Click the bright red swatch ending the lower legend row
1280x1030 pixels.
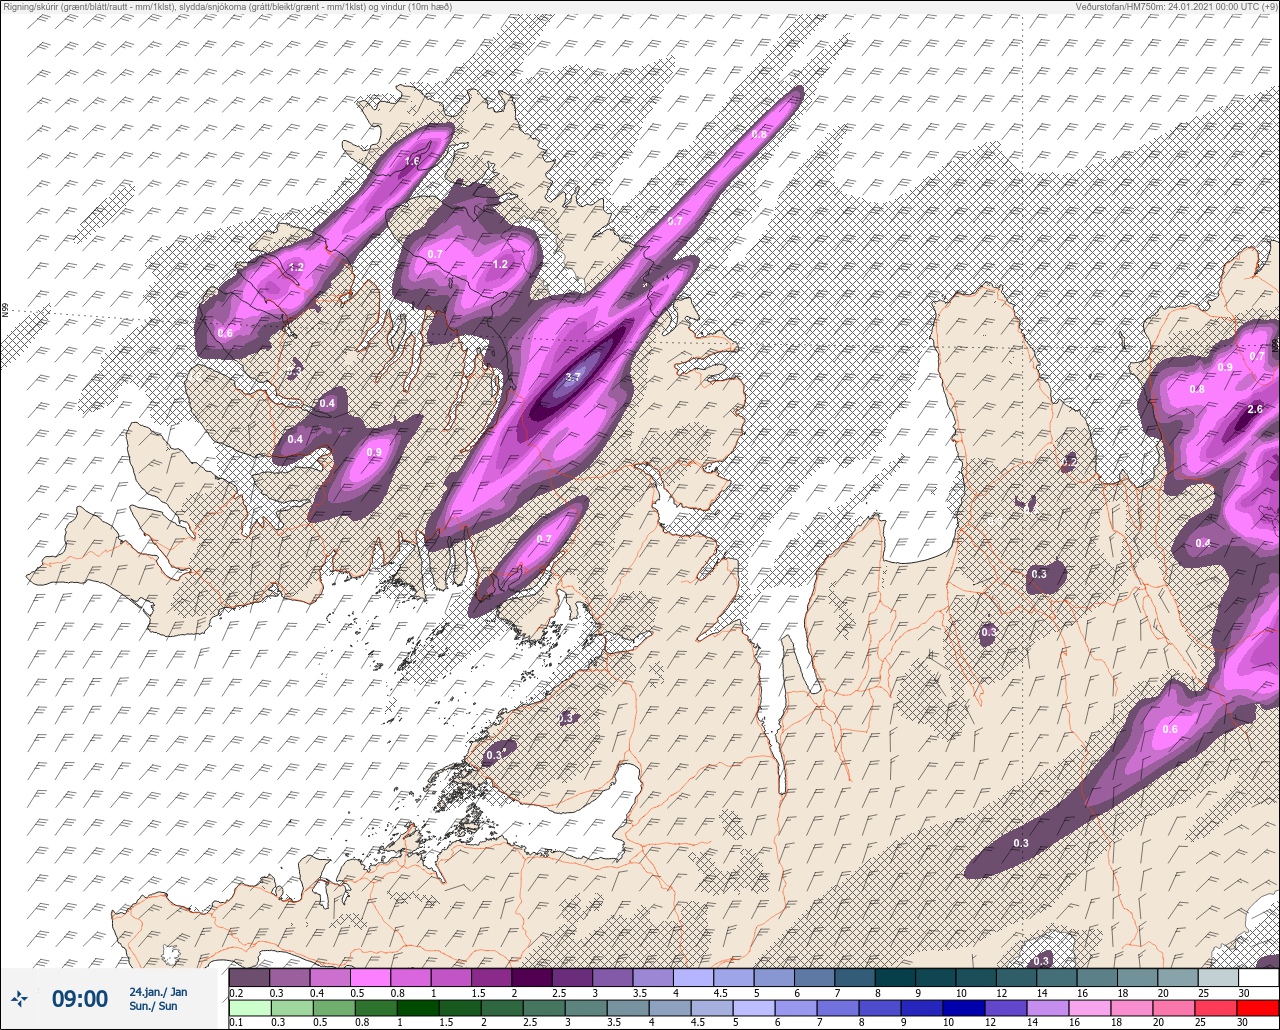tap(1258, 1008)
